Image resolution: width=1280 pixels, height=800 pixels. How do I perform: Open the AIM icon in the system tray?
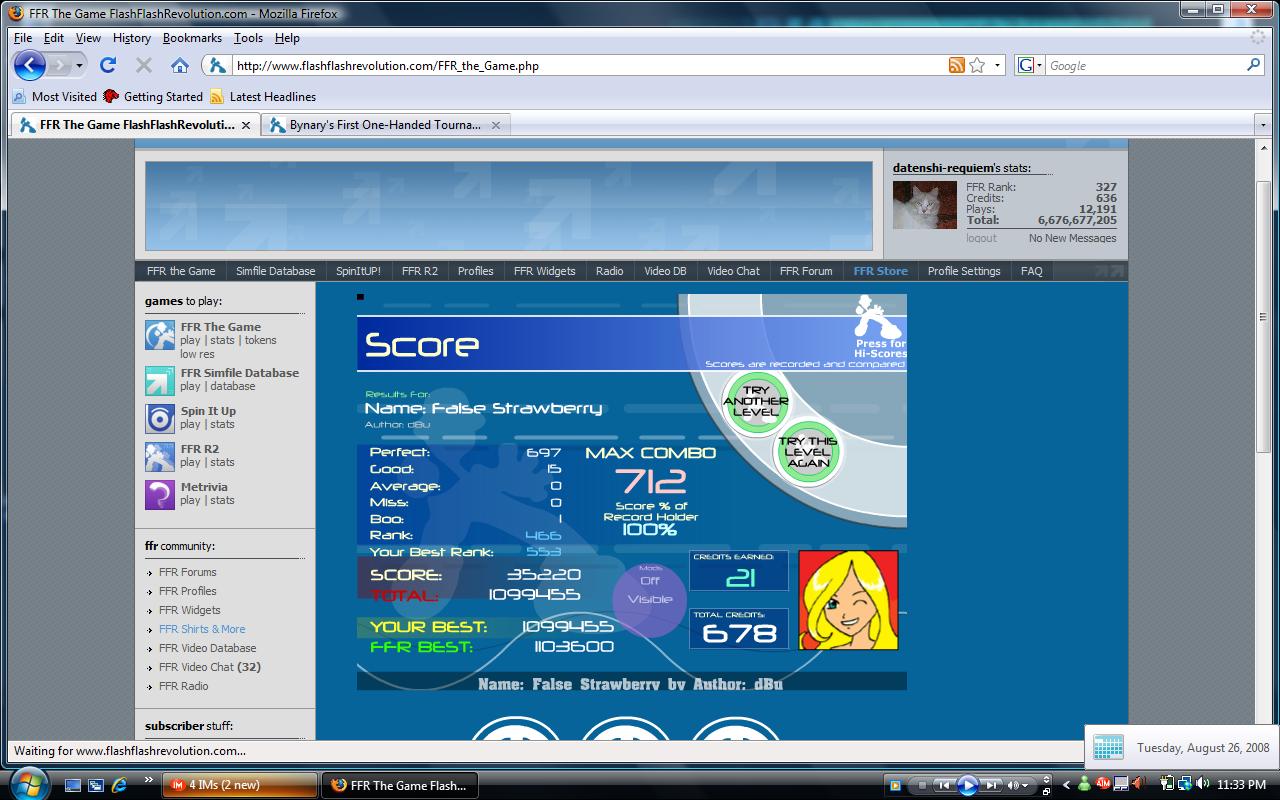pos(1103,784)
